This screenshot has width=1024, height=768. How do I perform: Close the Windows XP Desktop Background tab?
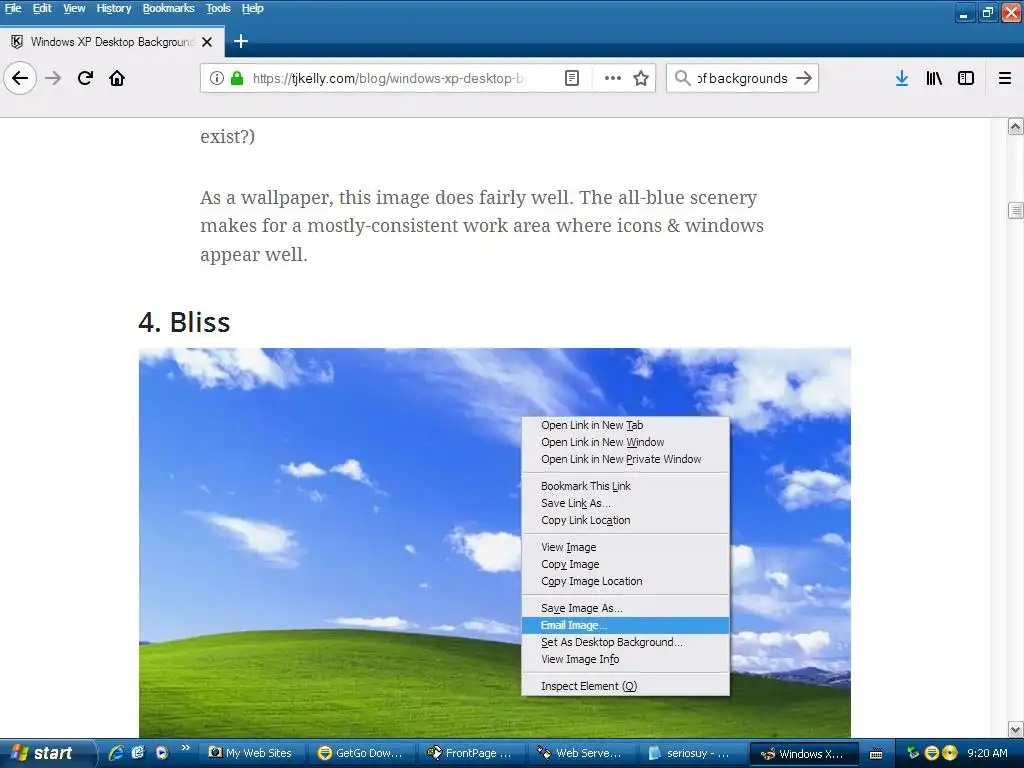[207, 42]
